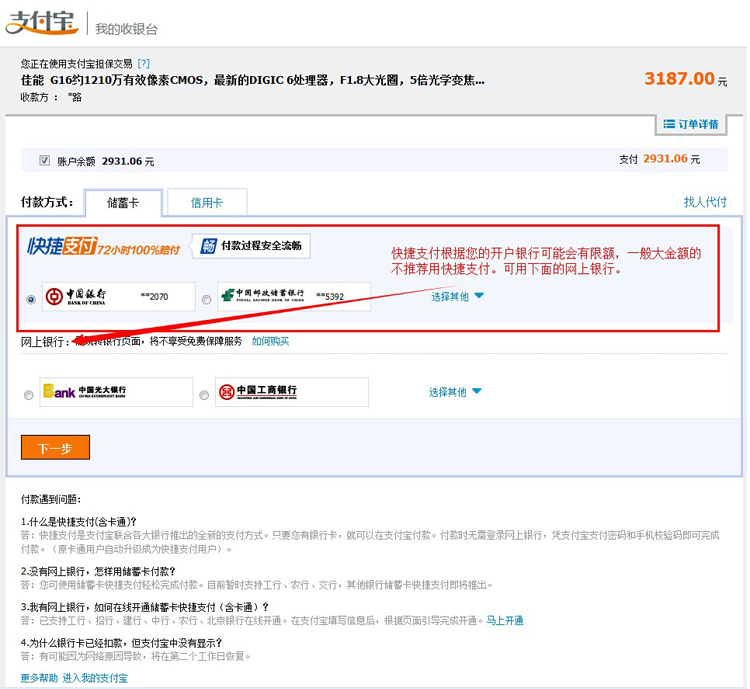Open the 更多帮助 link
This screenshot has width=750, height=689.
tap(39, 678)
